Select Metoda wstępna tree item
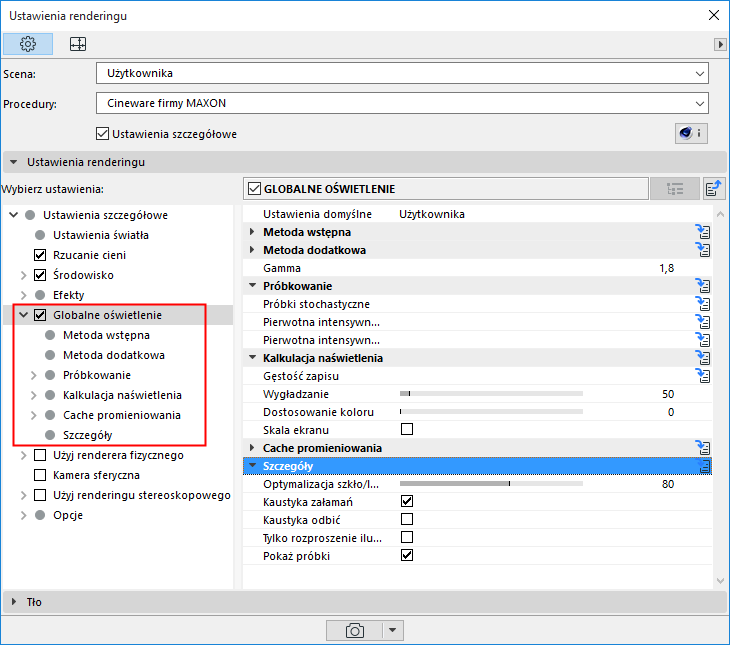Viewport: 730px width, 645px height. 106,335
